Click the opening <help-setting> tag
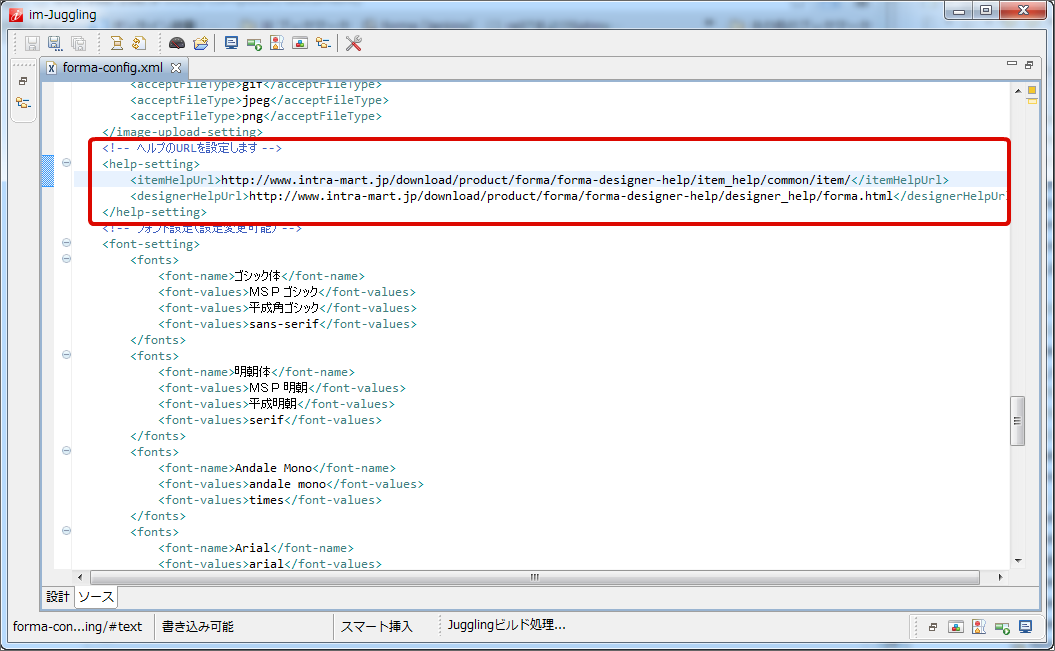 [x=151, y=164]
